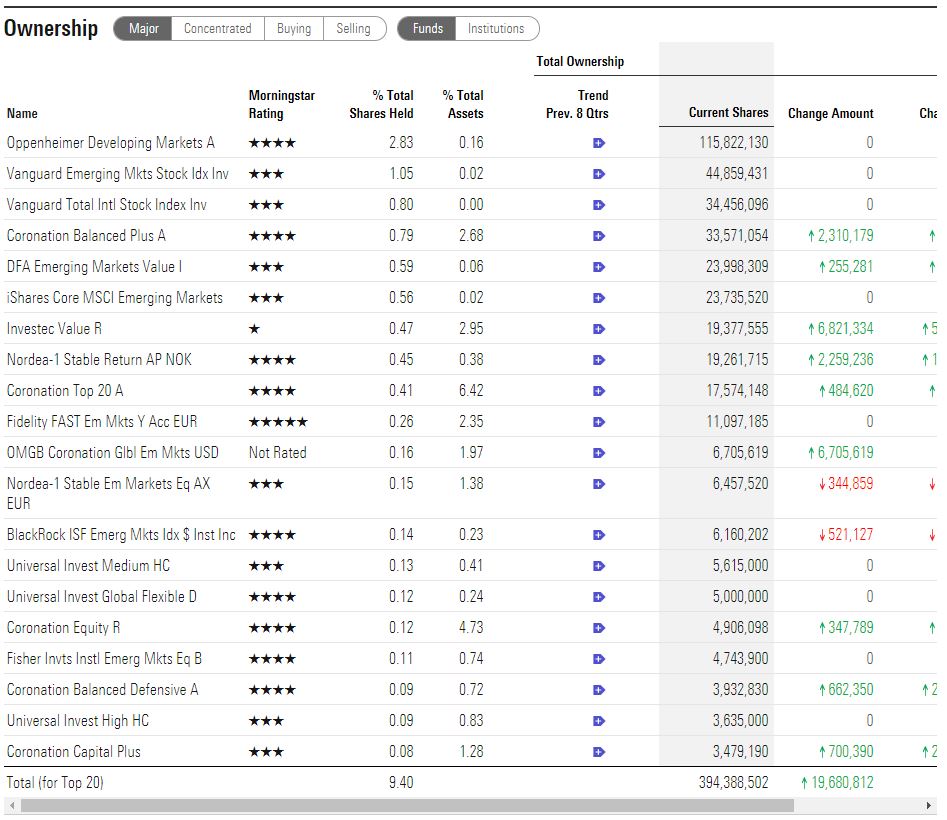Open DFA Emerging Markets Value I trend icon
The height and width of the screenshot is (820, 947).
coord(597,266)
